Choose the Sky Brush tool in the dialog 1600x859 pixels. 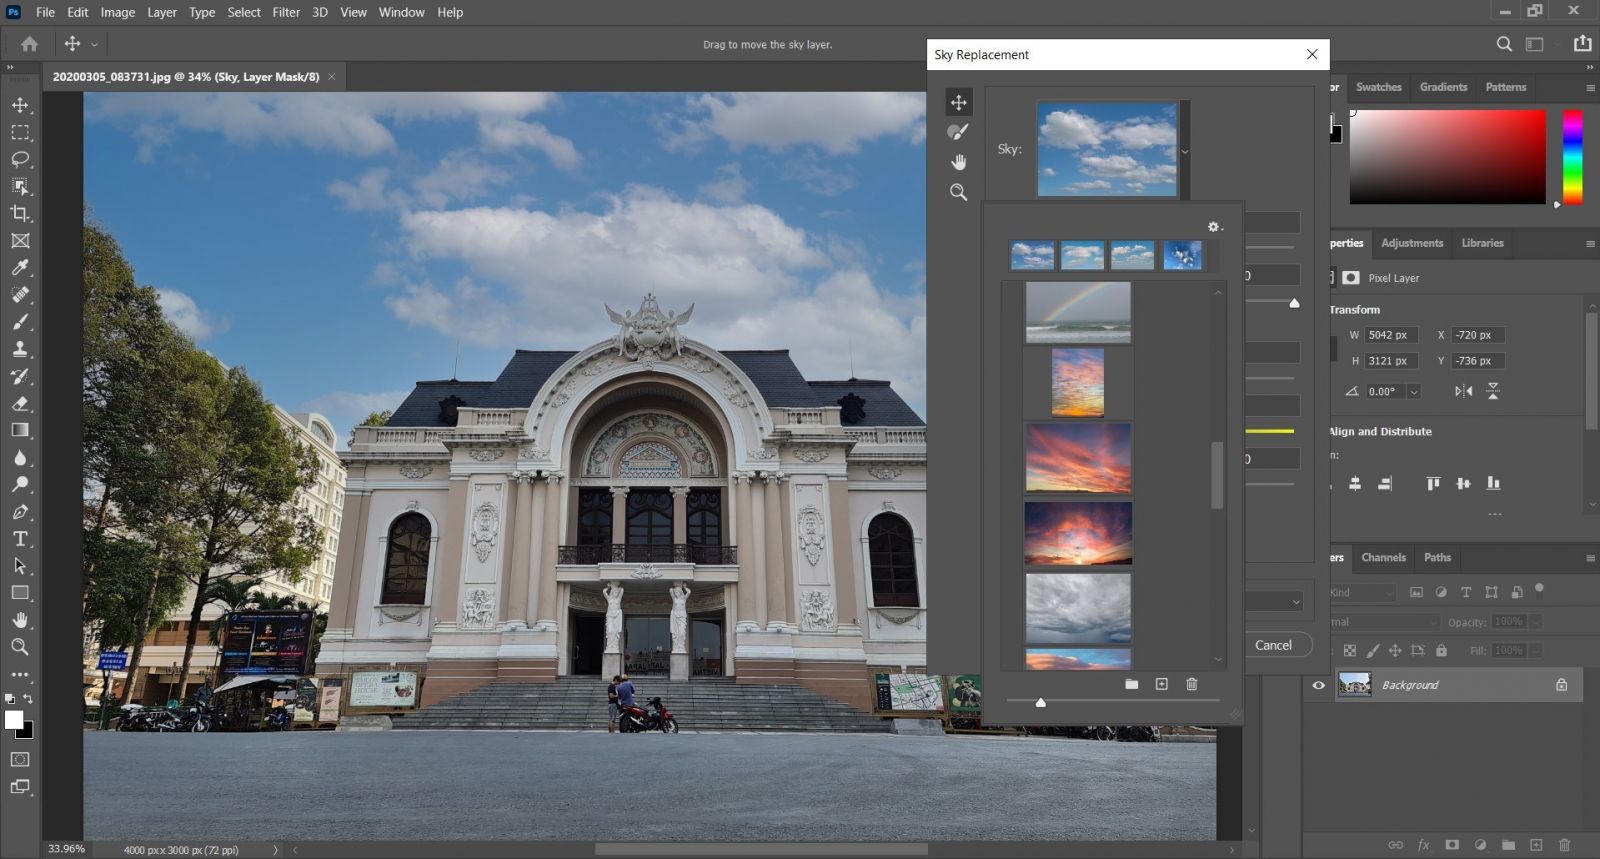click(958, 132)
